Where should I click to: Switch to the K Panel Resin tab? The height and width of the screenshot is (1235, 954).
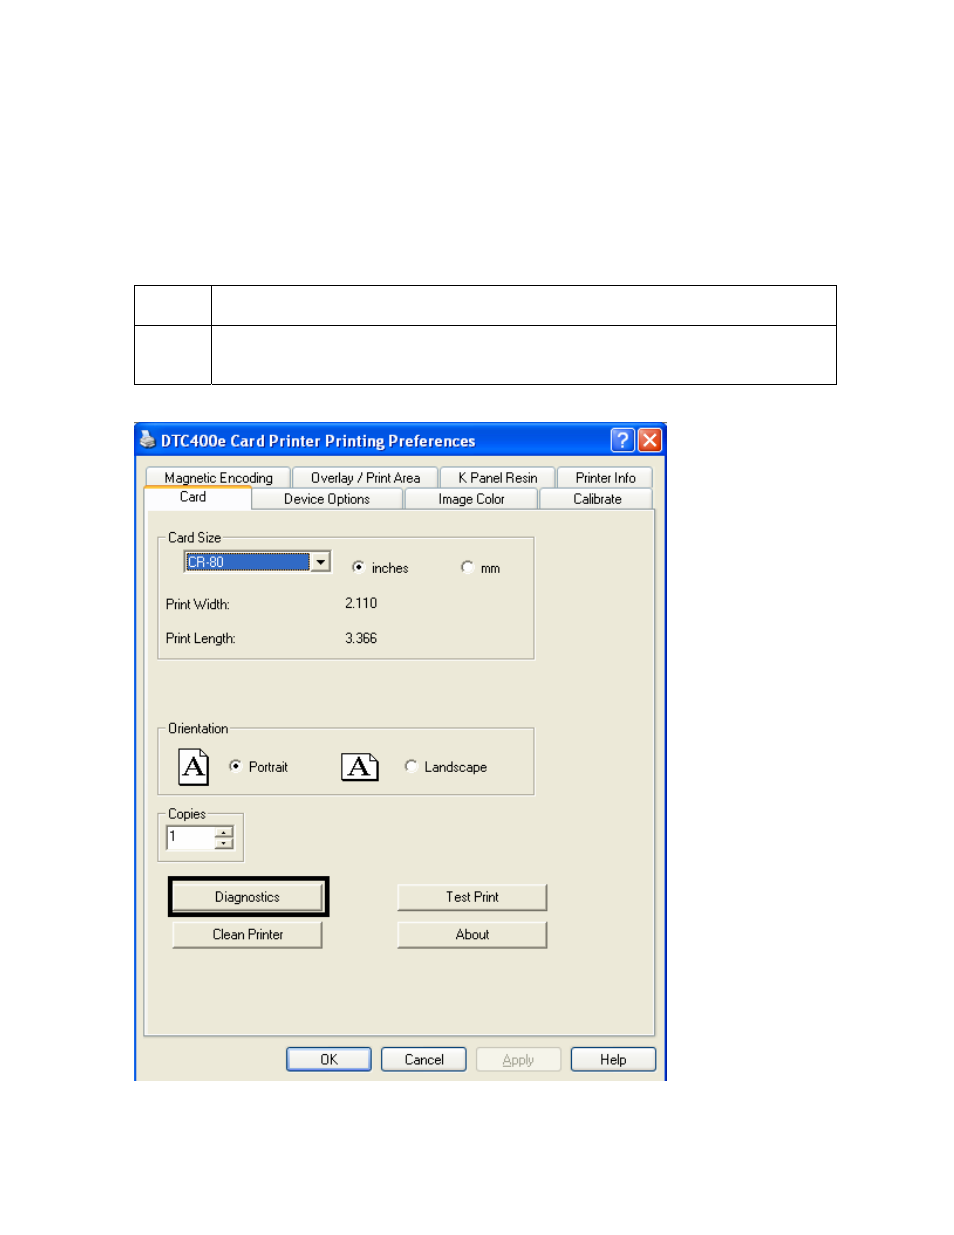[x=497, y=478]
